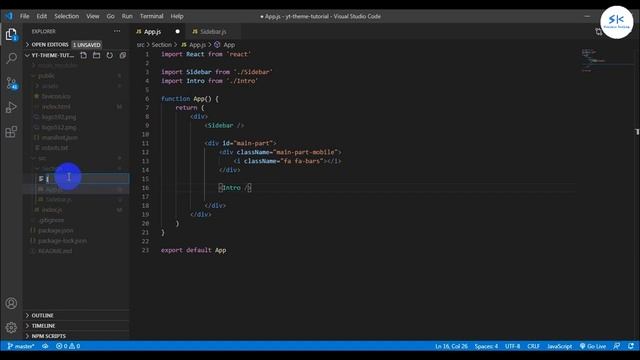Click the feedback icon in status bar
640x360 pixels.
617,346
